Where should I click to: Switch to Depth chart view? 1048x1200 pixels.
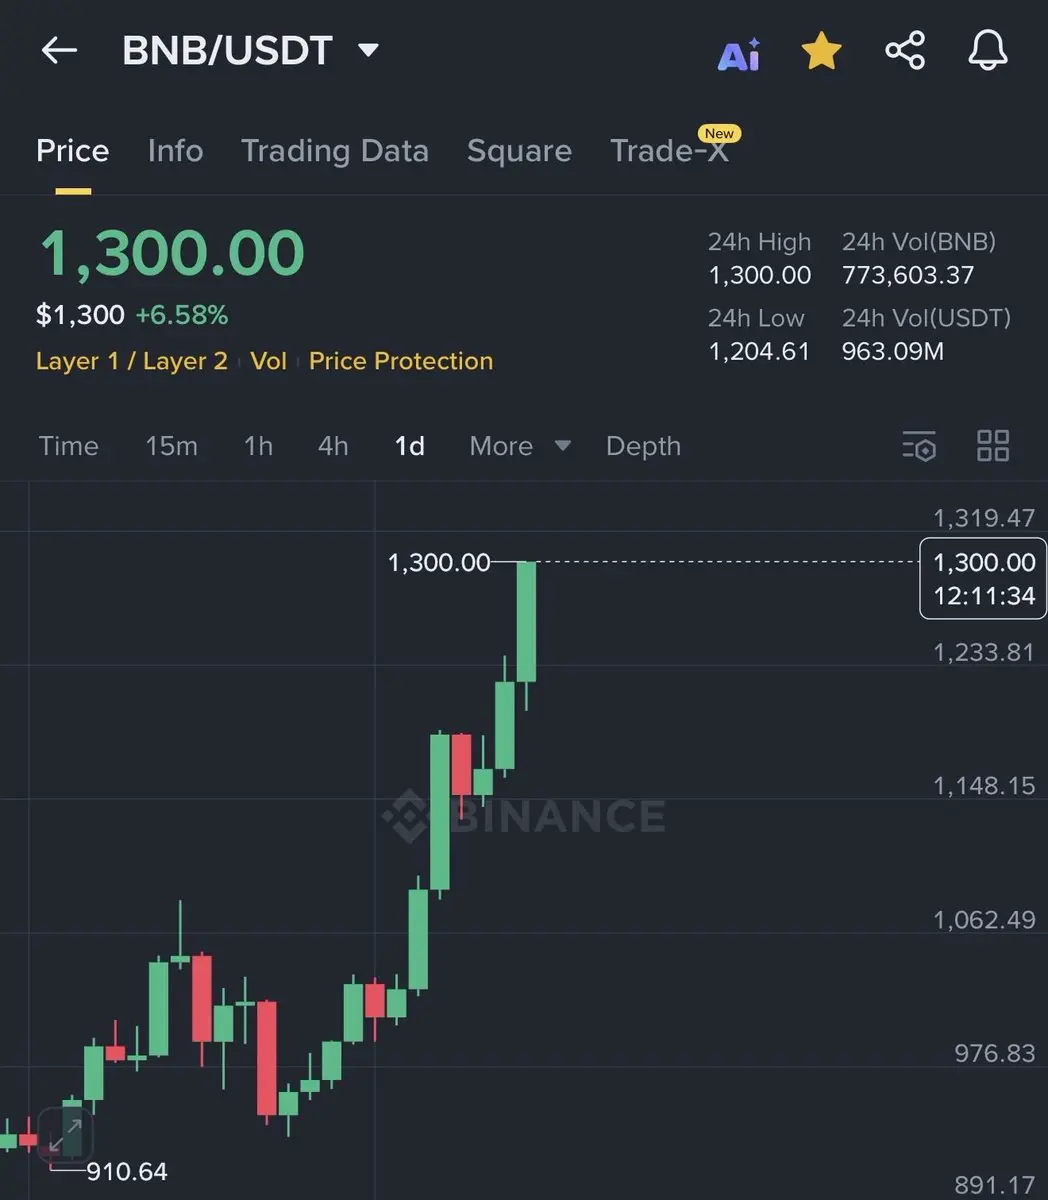pos(643,446)
